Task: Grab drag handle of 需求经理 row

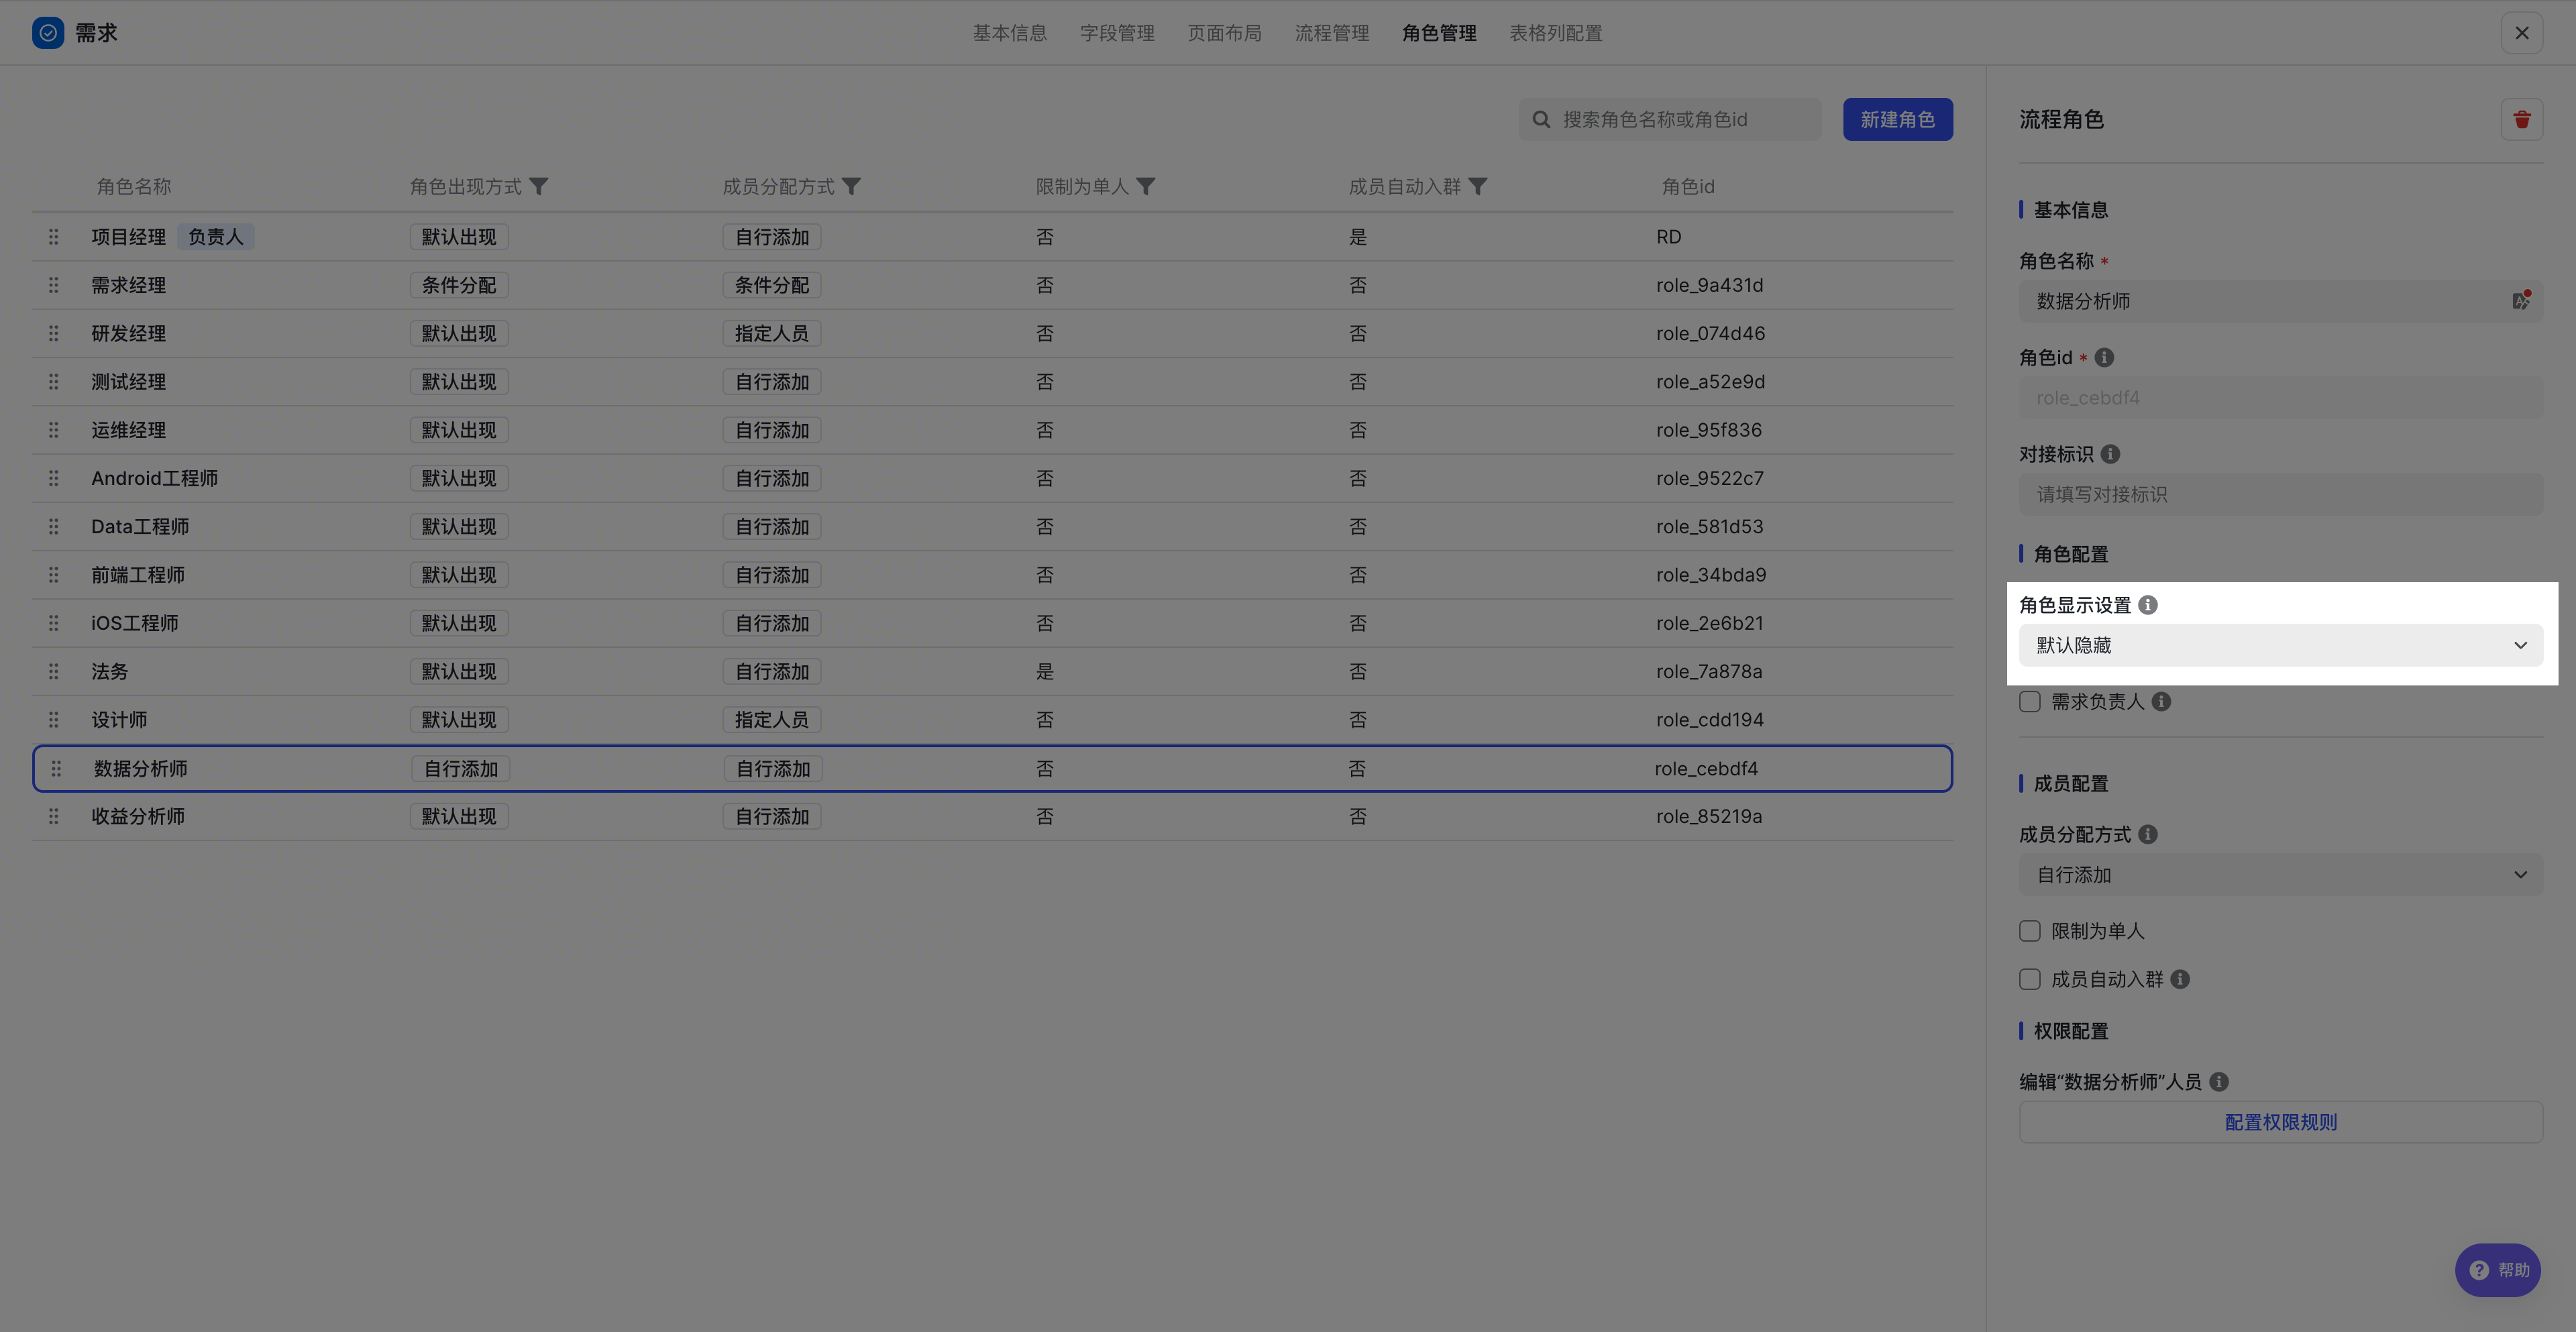Action: coord(54,285)
